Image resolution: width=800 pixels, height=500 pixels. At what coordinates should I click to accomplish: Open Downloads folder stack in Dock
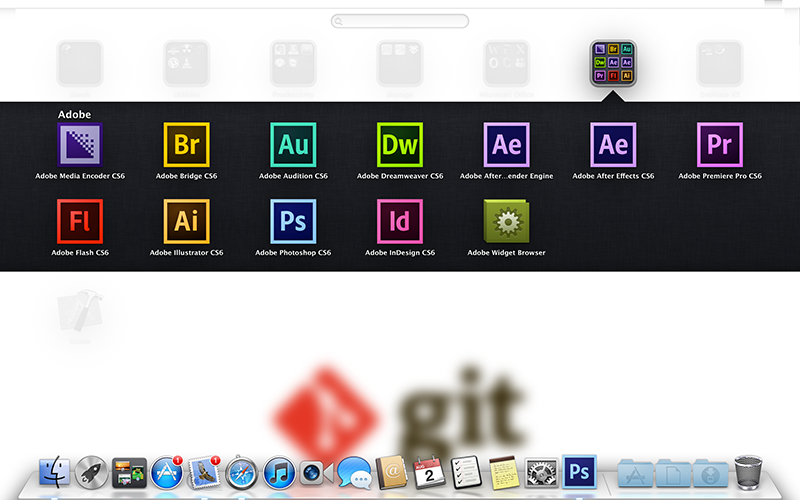[710, 473]
